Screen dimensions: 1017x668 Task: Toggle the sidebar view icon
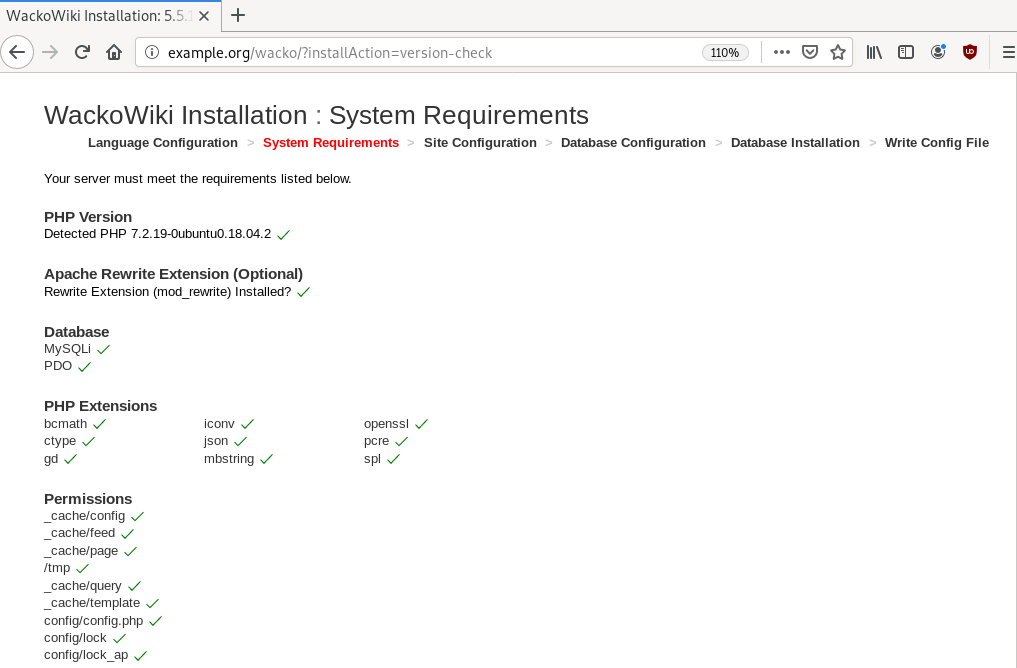[906, 52]
